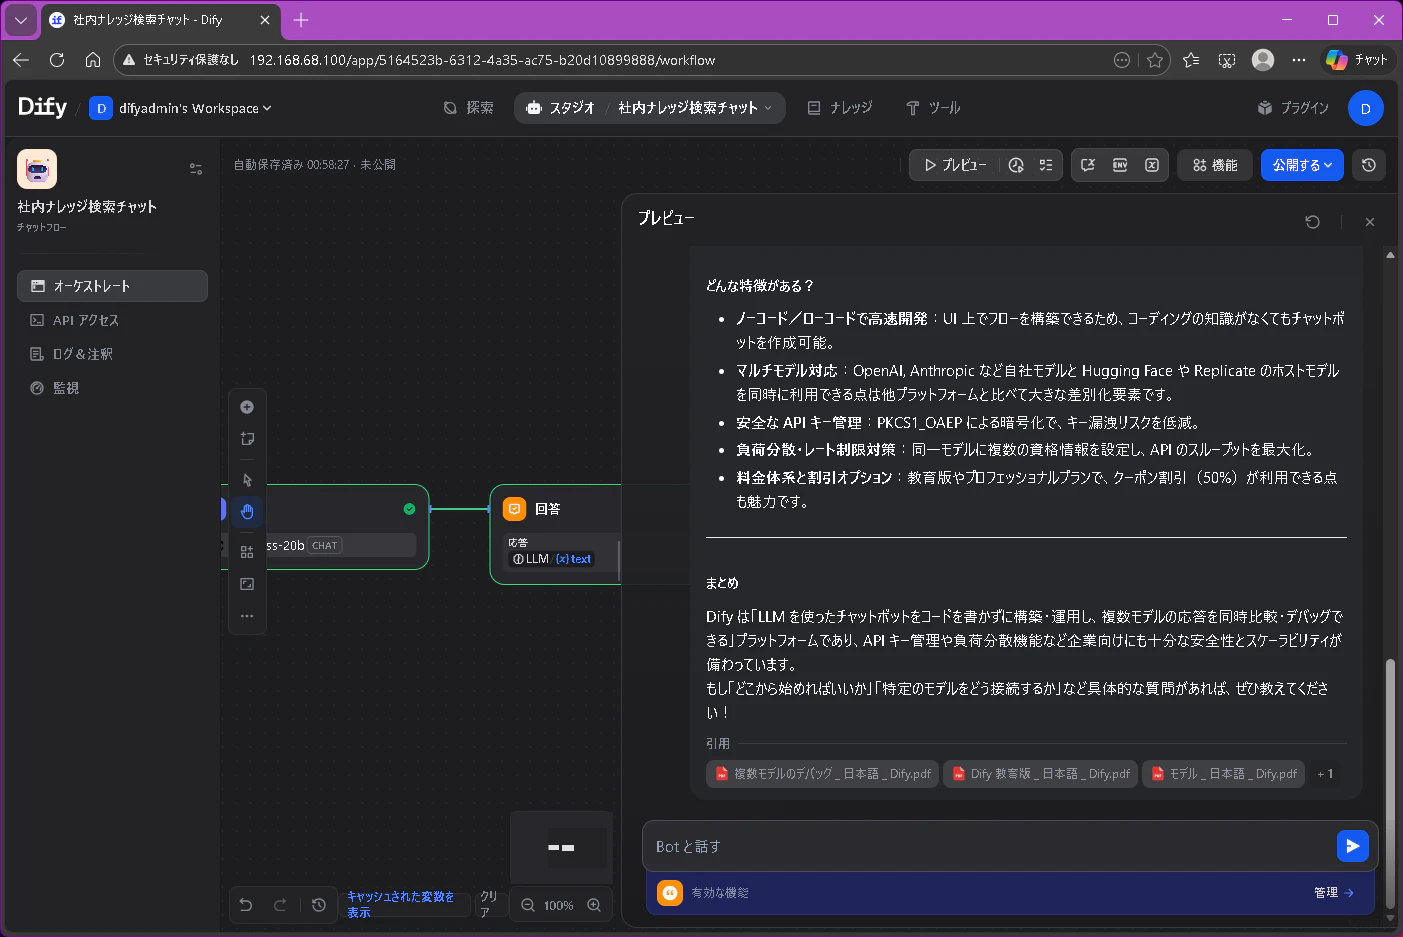This screenshot has height=937, width=1403.
Task: Show cached variables via キャッシュされた変数を表示
Action: point(401,904)
